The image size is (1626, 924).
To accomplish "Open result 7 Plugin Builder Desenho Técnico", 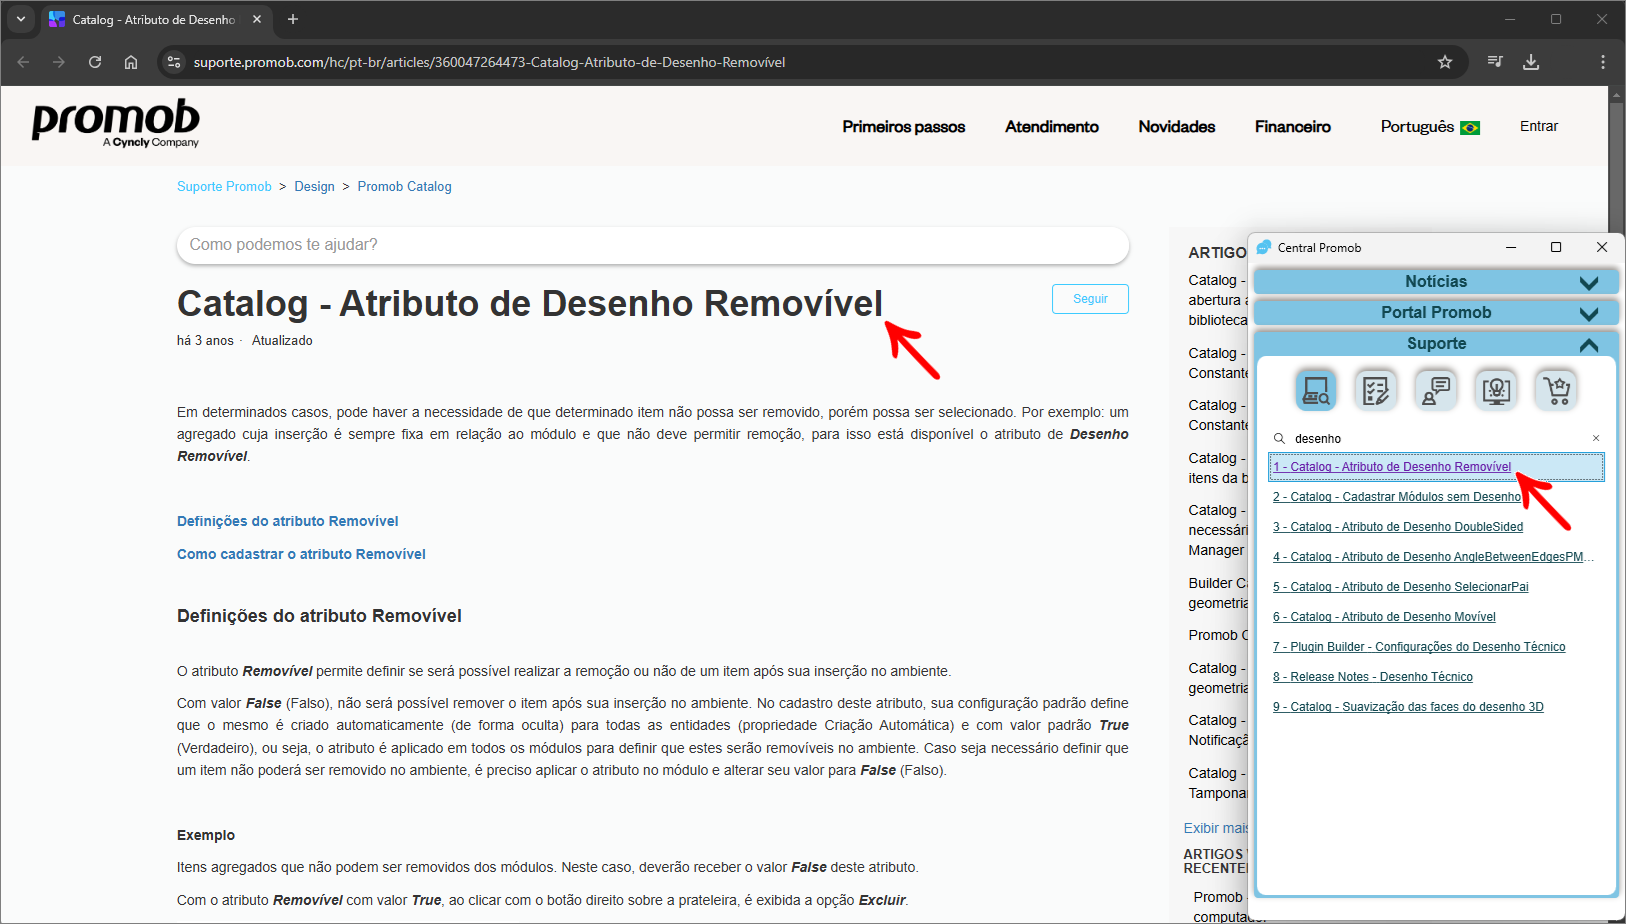I will point(1419,647).
